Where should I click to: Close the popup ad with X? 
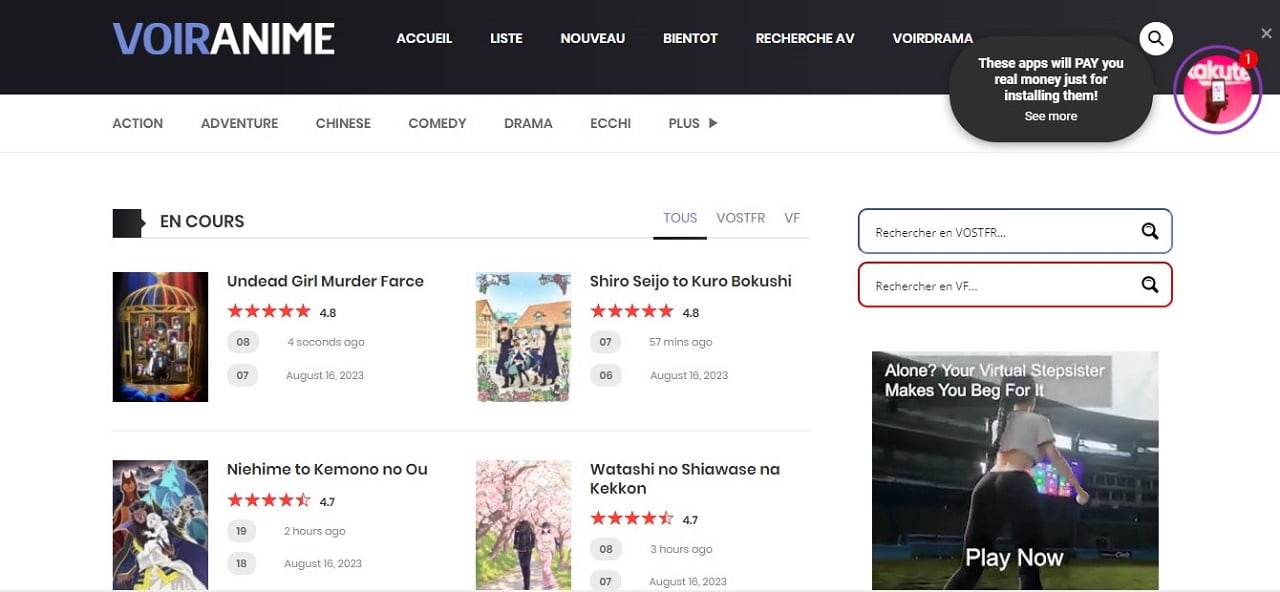(x=1266, y=34)
